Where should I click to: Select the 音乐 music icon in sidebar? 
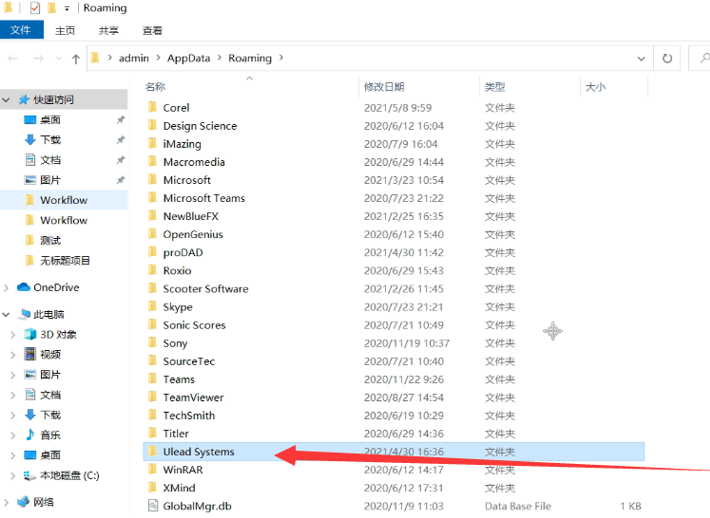click(x=30, y=435)
